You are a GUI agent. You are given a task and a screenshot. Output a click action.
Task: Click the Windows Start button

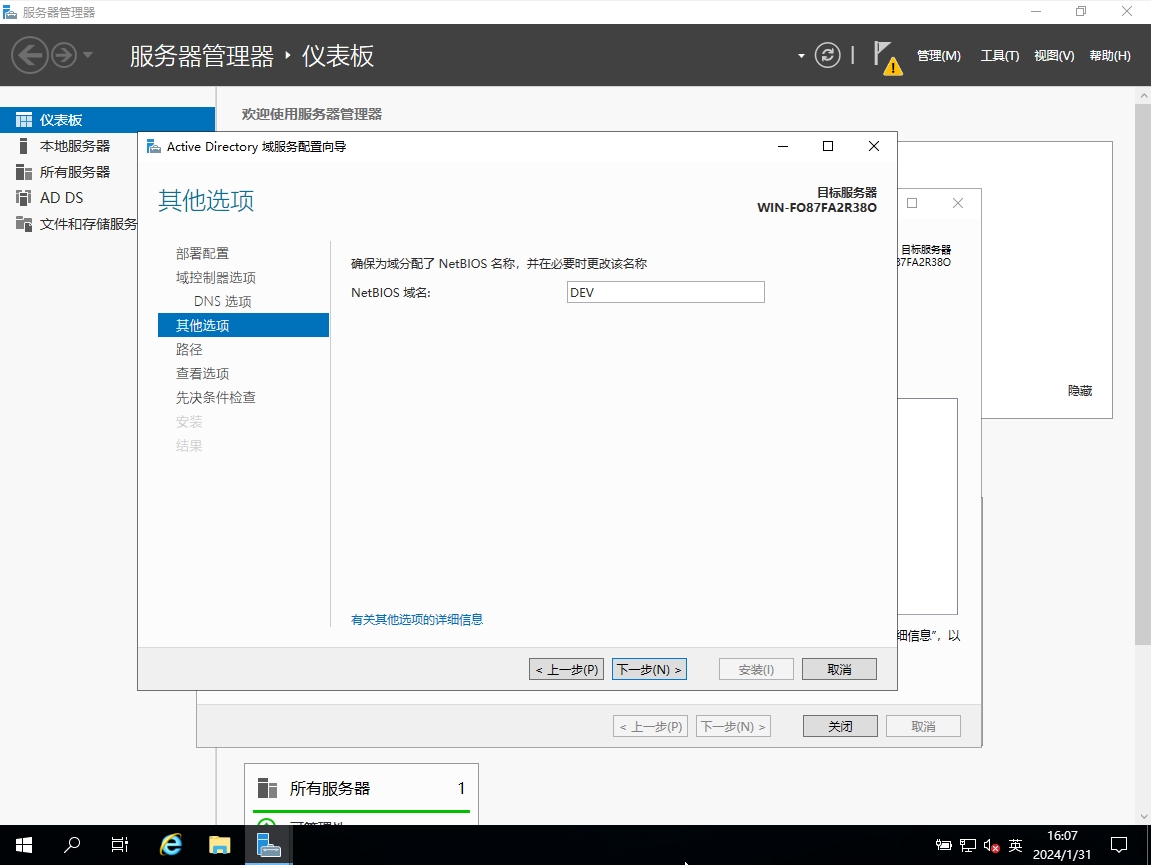click(23, 845)
